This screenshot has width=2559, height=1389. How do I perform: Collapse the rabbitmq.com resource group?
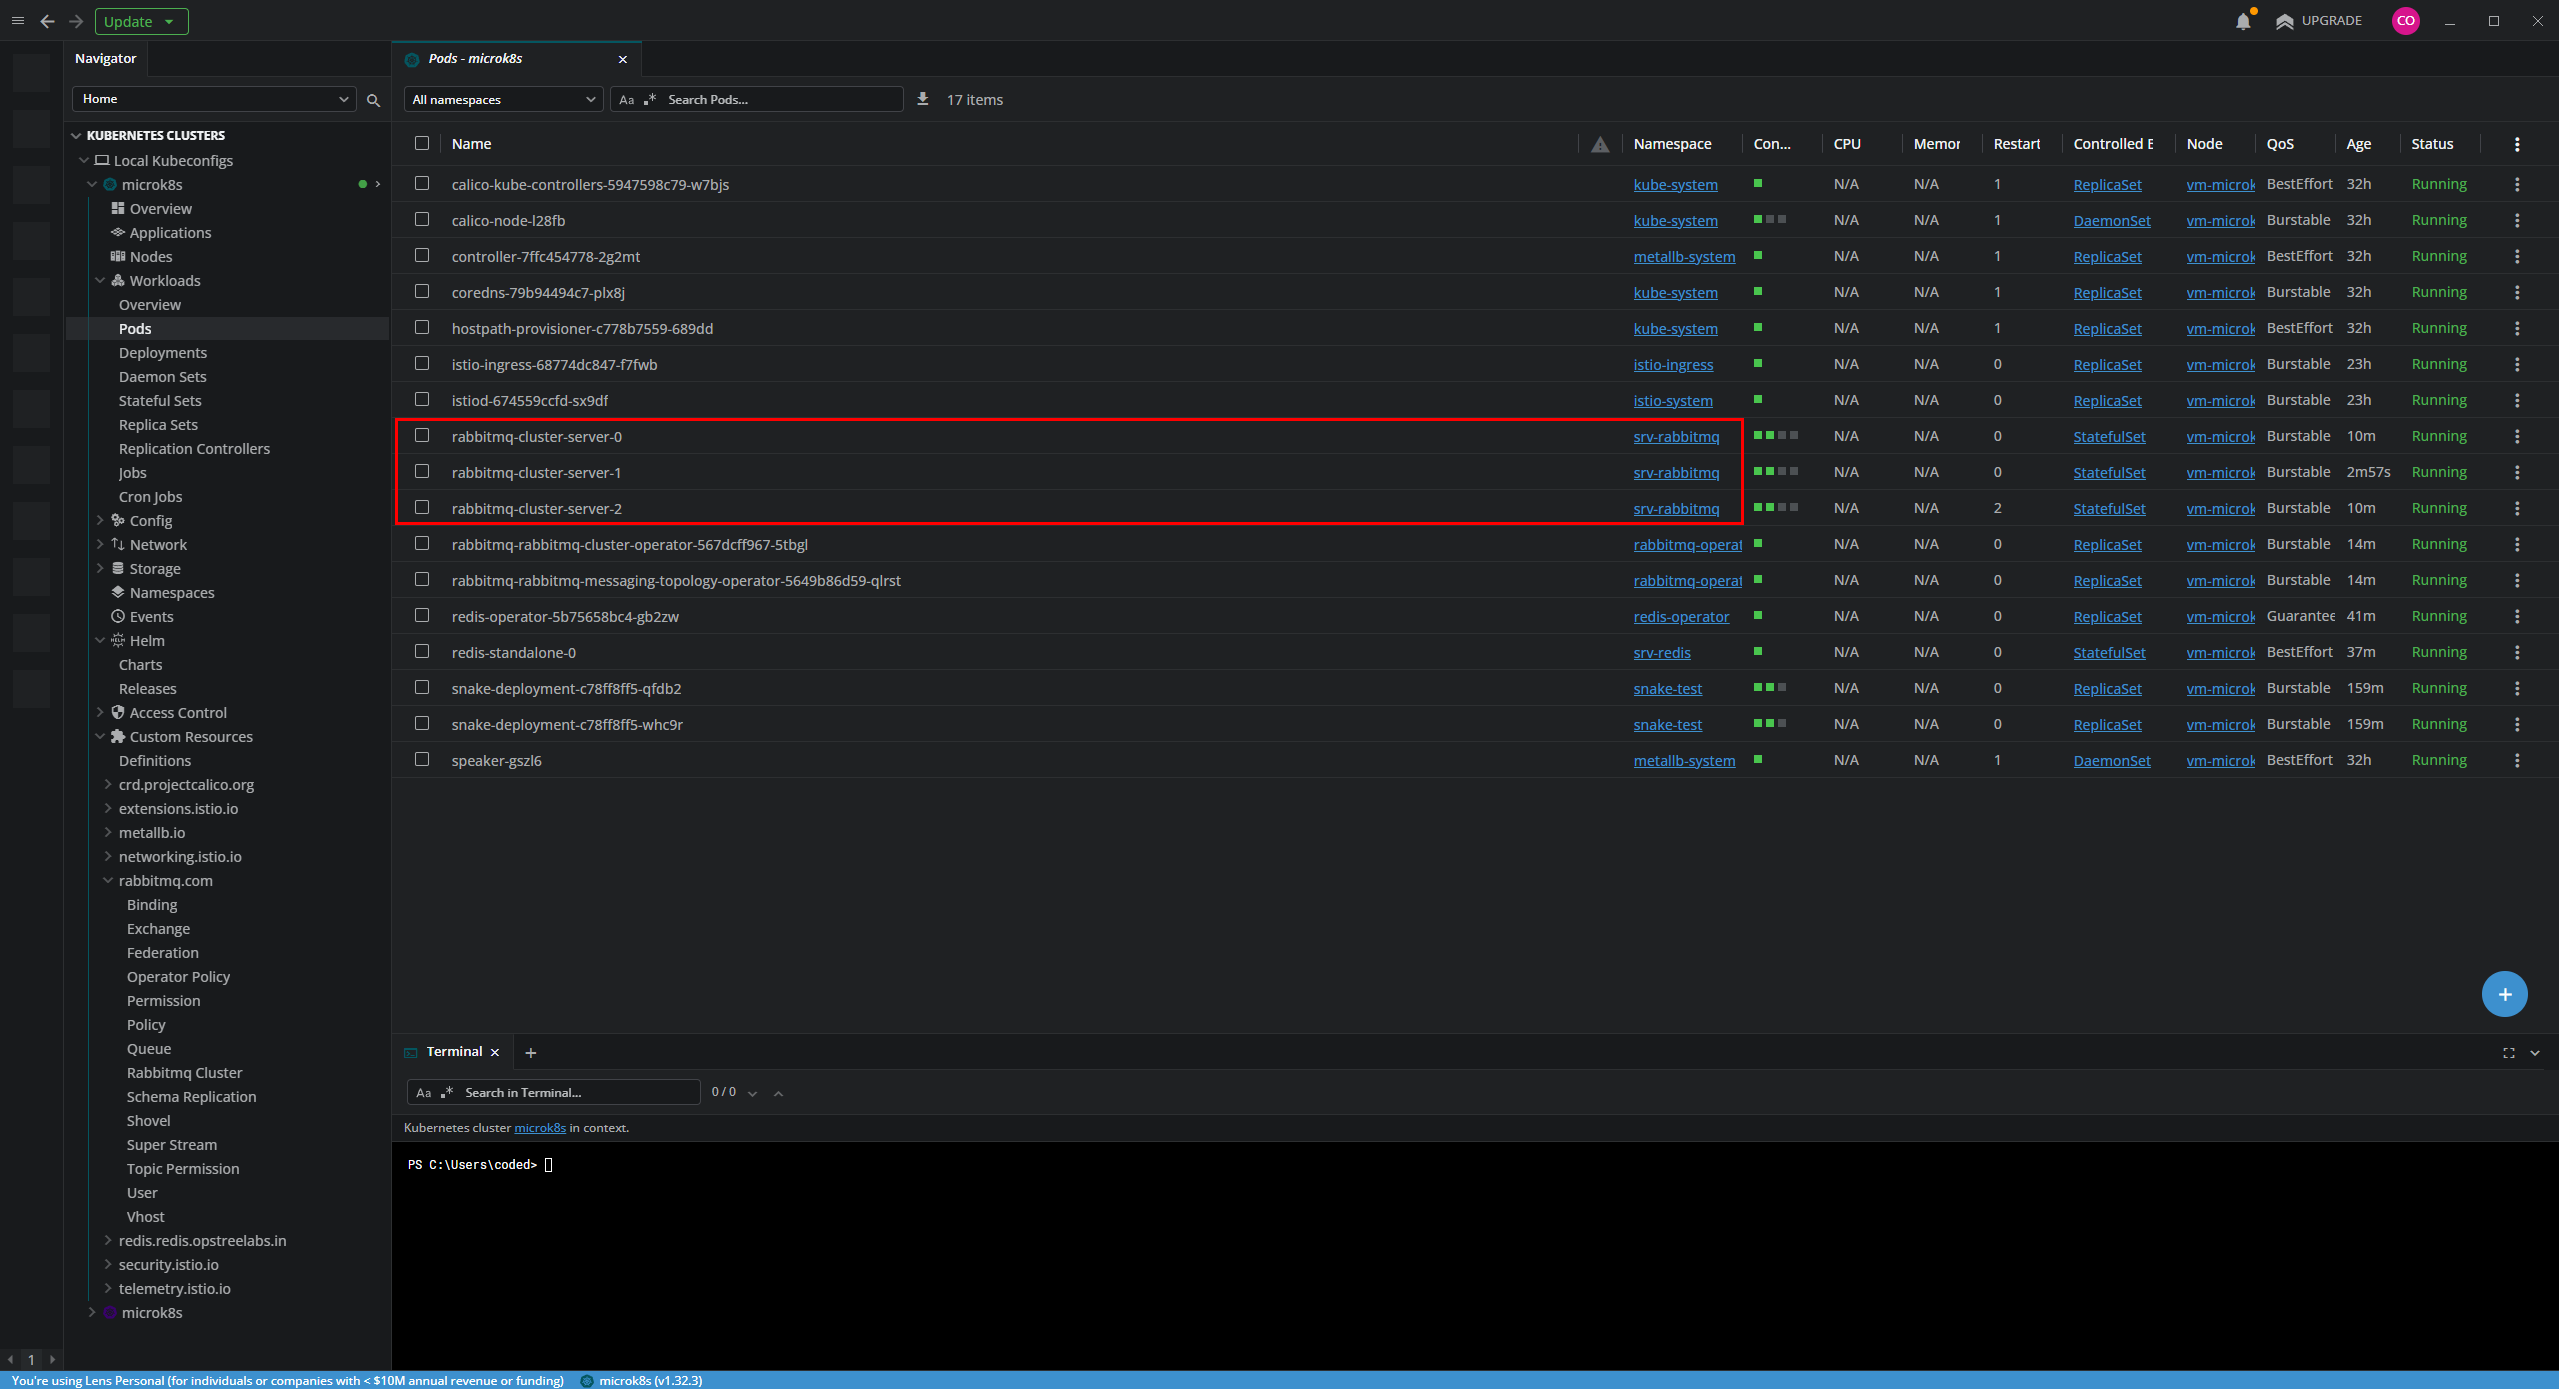point(108,881)
